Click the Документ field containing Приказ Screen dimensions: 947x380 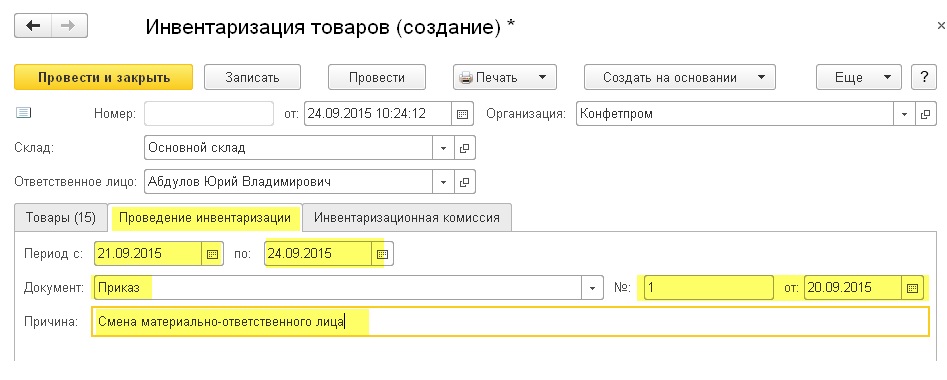[338, 288]
